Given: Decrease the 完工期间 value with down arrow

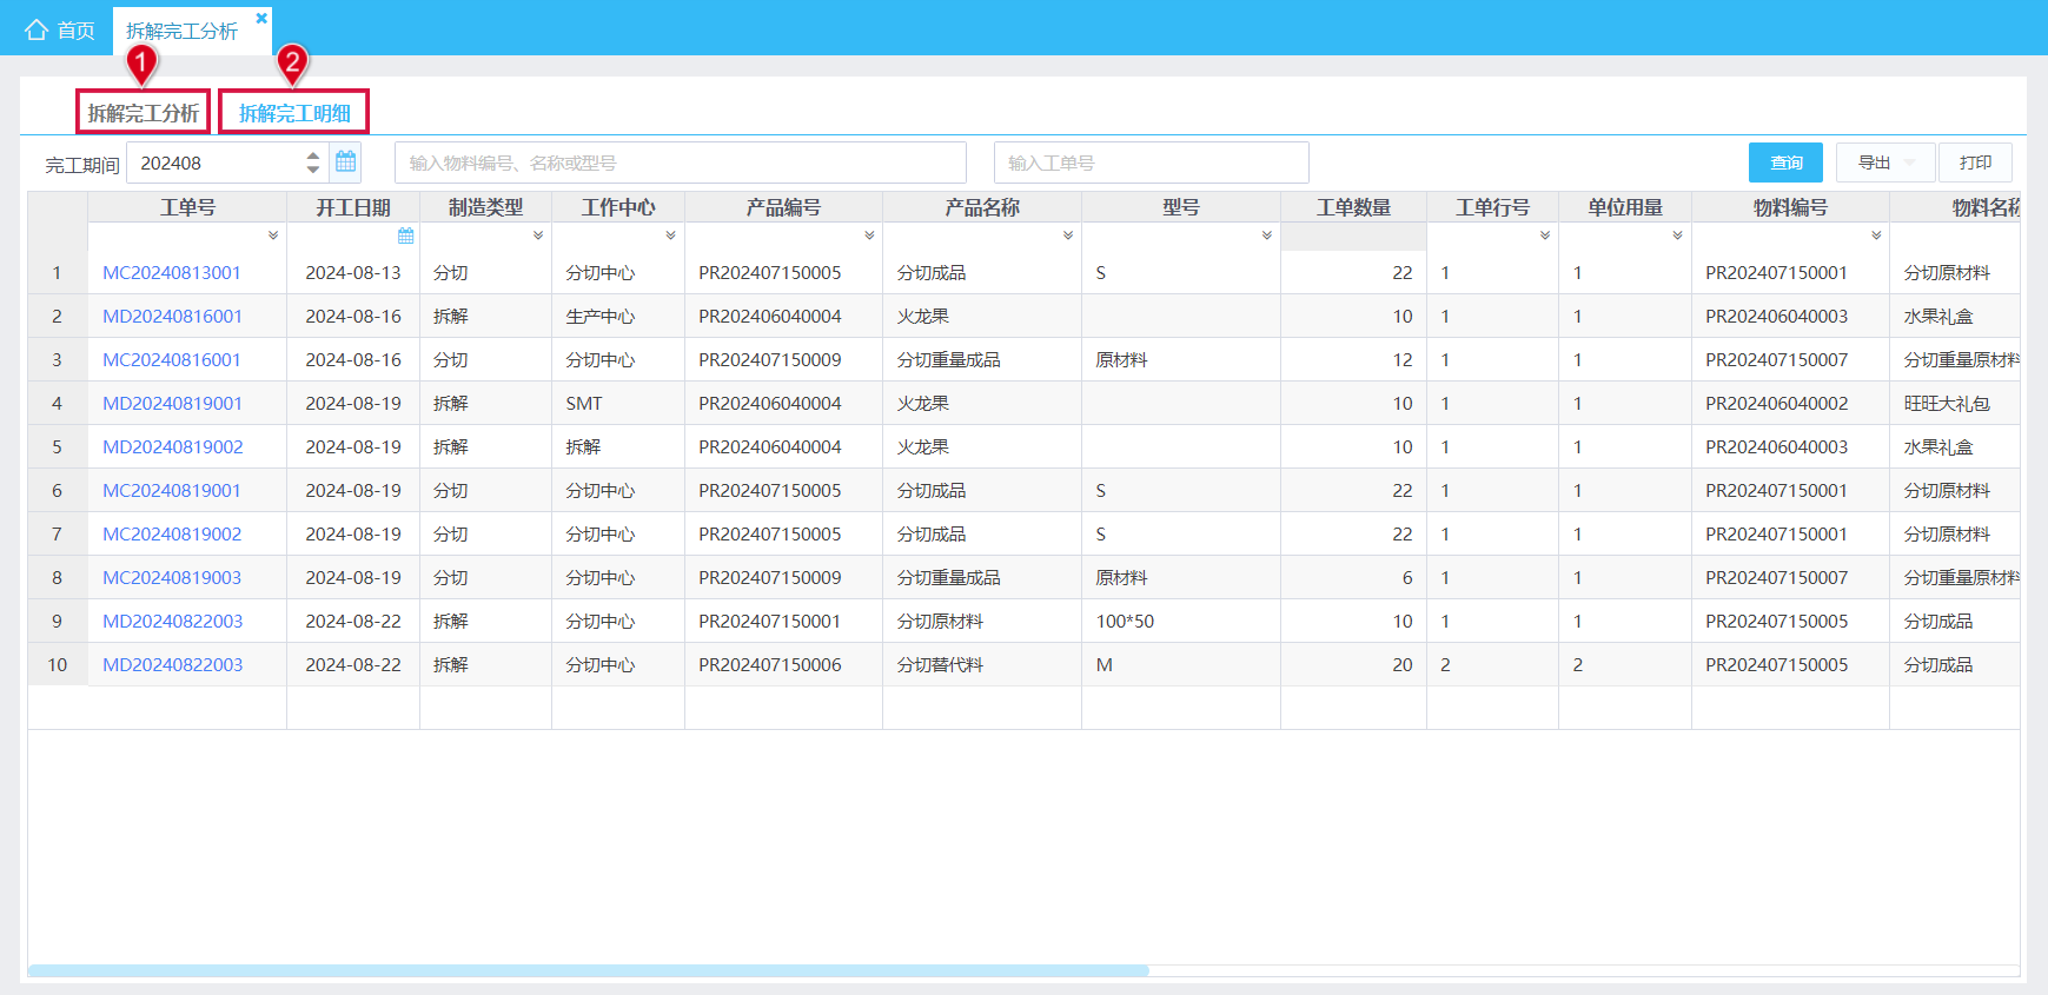Looking at the screenshot, I should point(313,169).
